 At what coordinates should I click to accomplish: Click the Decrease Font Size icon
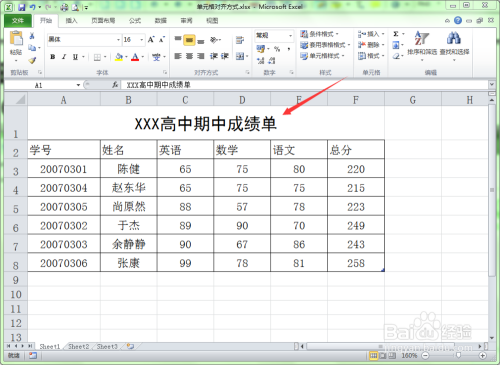[162, 40]
